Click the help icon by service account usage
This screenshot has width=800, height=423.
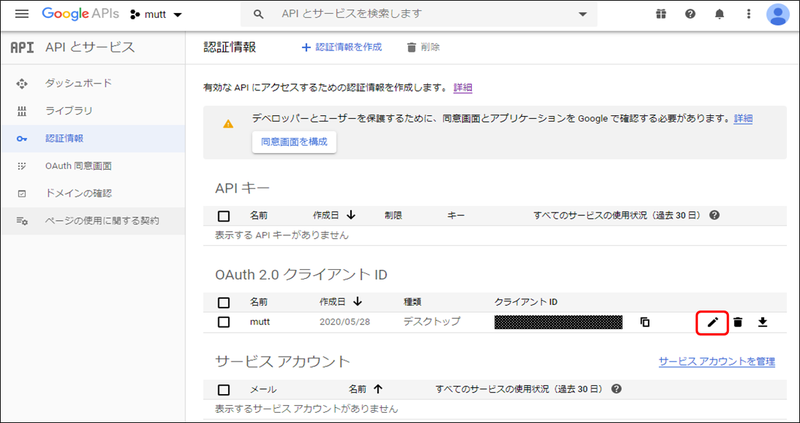pos(616,389)
